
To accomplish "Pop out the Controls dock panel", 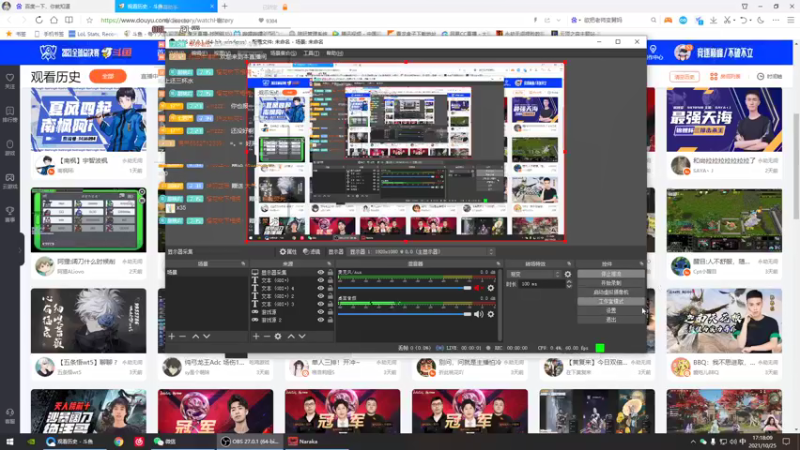I will click(641, 264).
